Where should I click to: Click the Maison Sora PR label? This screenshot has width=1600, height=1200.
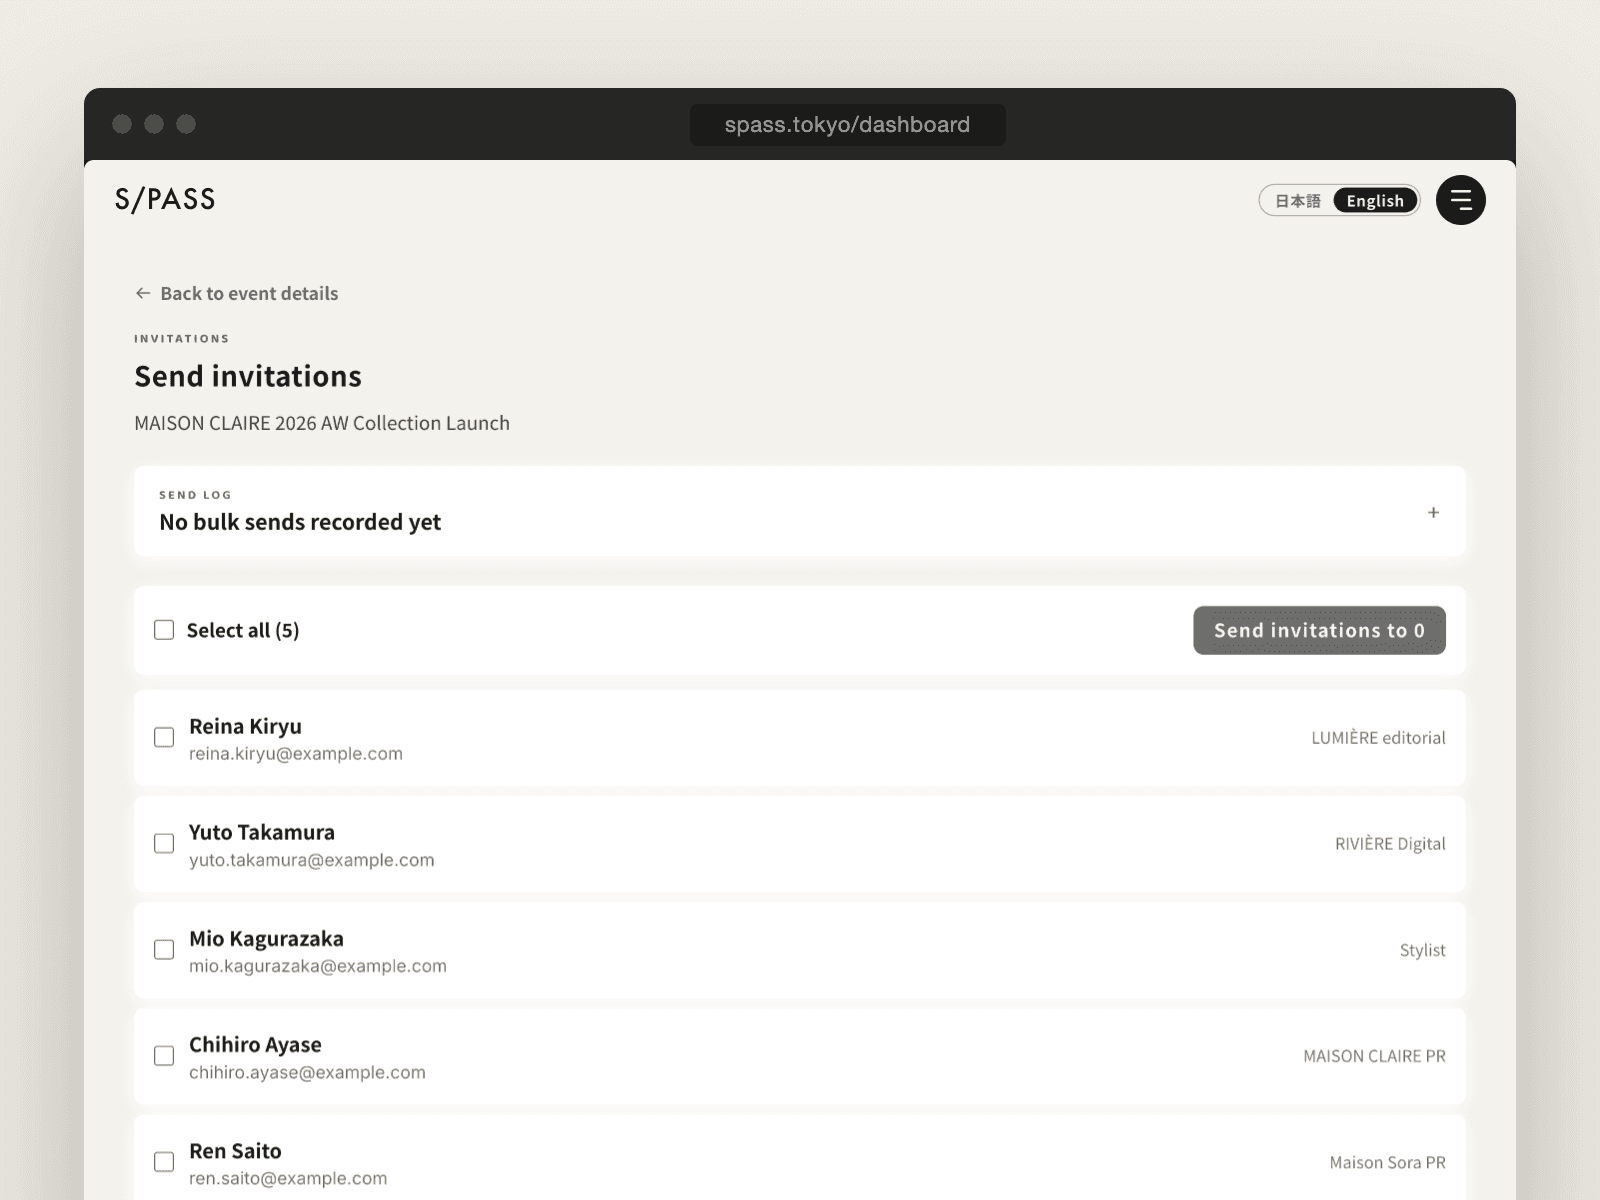(x=1387, y=1162)
